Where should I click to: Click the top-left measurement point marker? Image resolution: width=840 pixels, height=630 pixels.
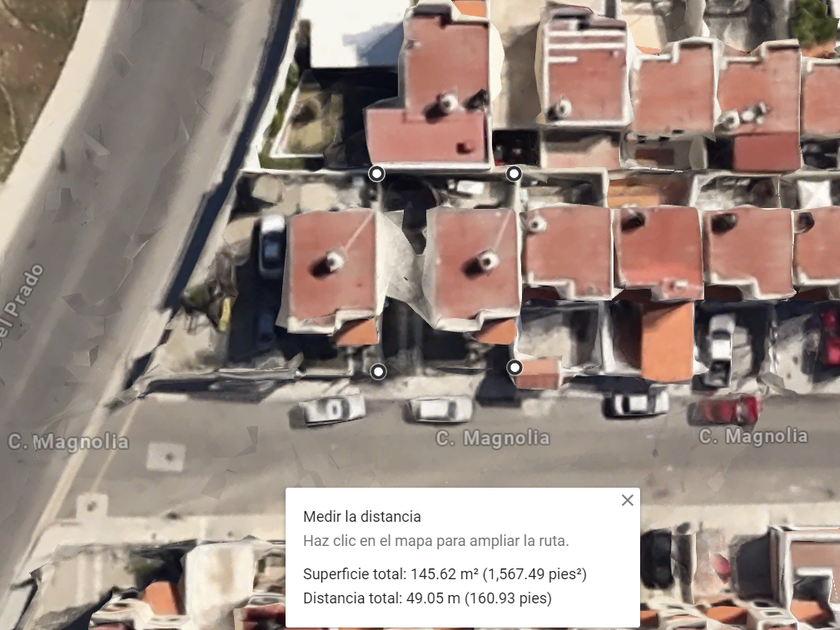point(377,174)
